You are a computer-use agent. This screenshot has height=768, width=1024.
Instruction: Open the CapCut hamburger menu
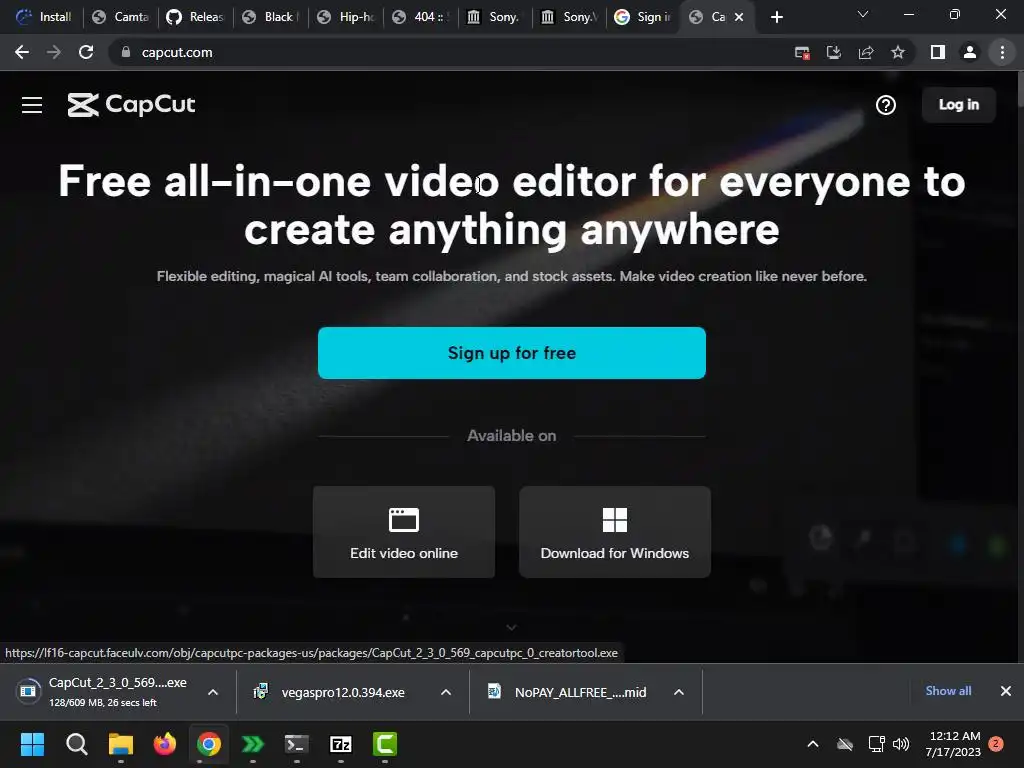pyautogui.click(x=31, y=105)
